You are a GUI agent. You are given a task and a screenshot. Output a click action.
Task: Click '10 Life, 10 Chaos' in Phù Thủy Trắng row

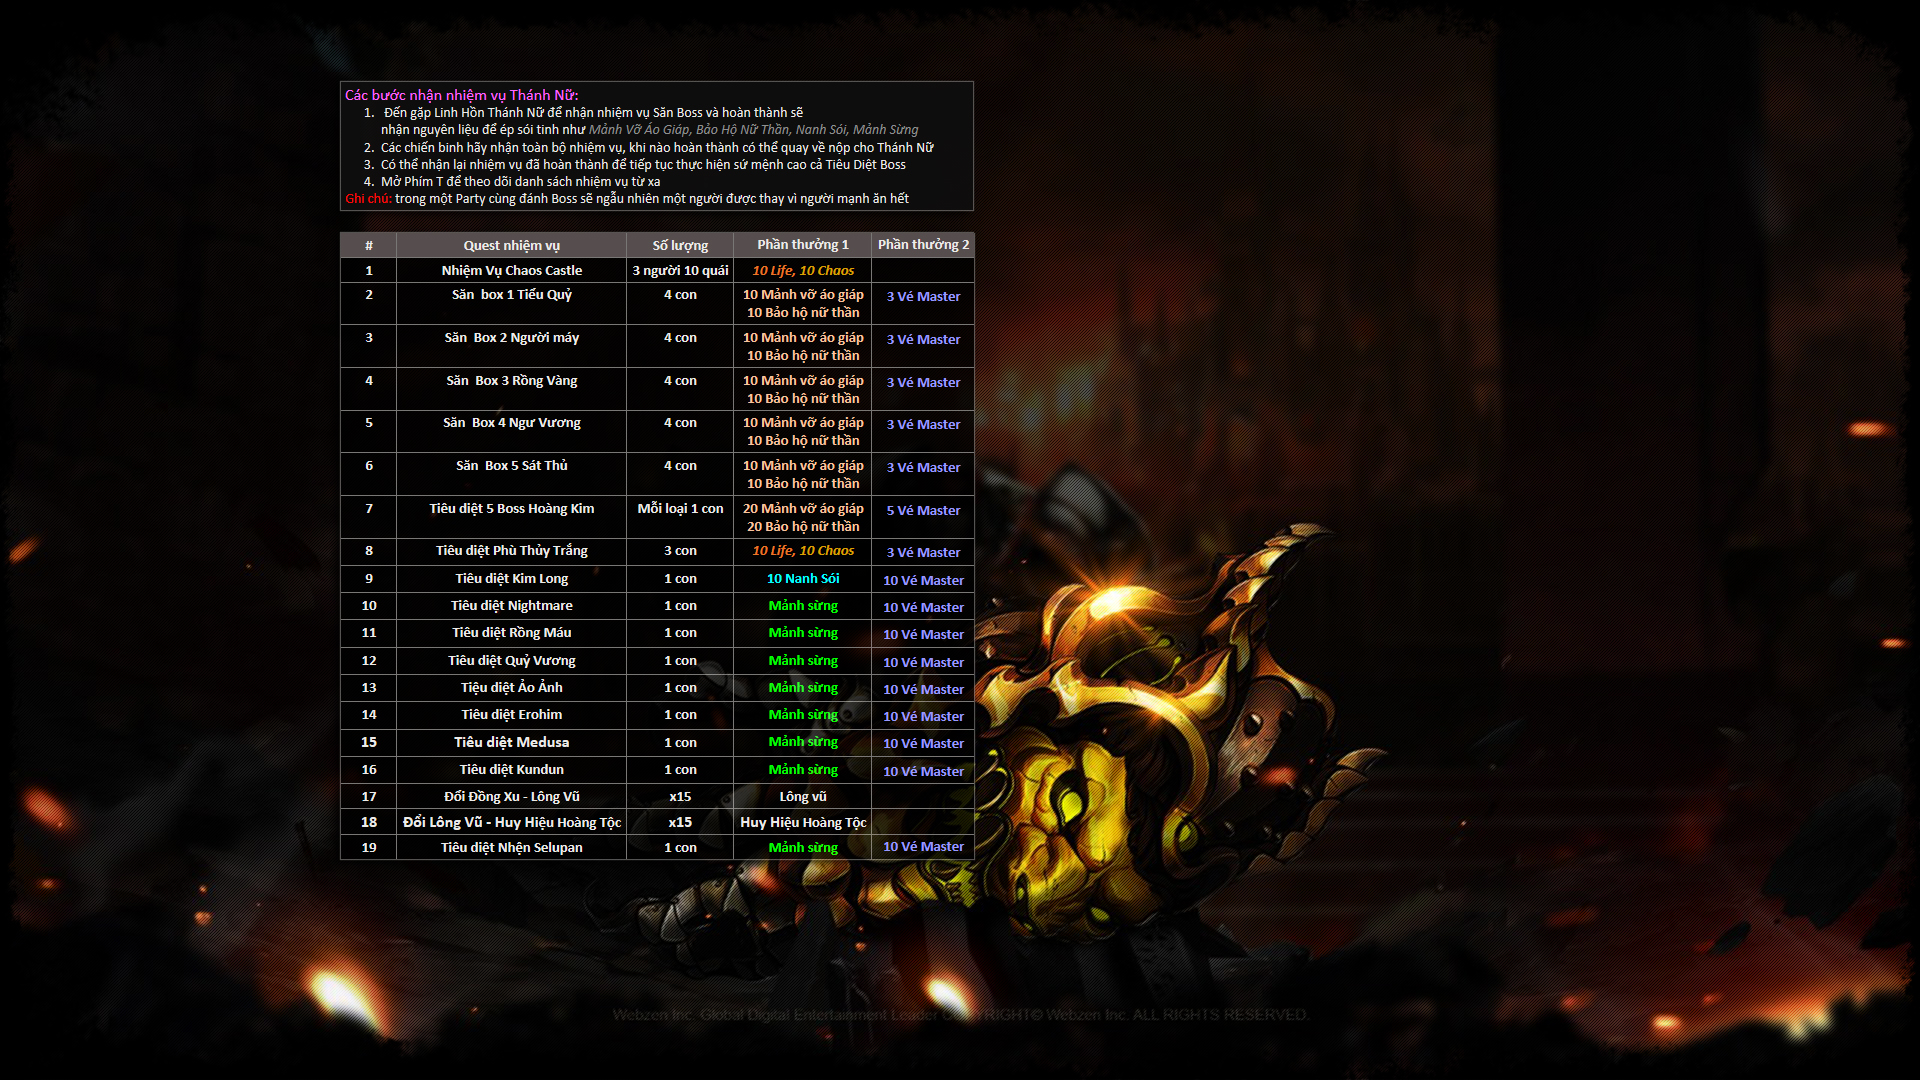pos(802,551)
